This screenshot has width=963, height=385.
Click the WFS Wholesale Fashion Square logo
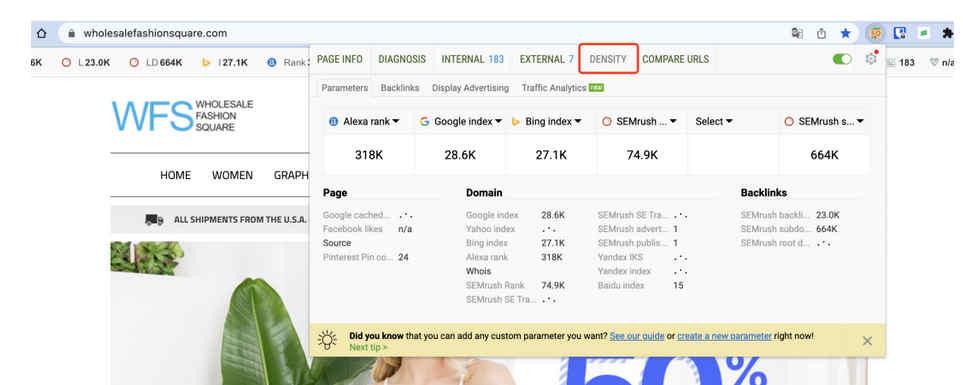[182, 115]
